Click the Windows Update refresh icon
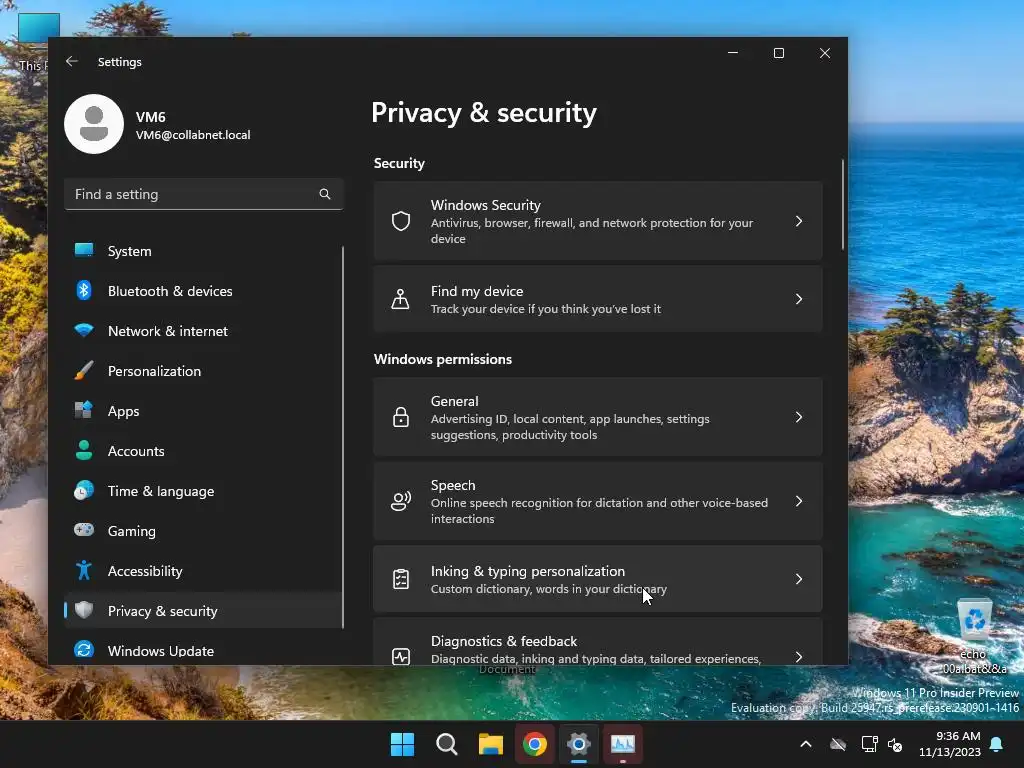Screen dimensions: 1024x768 pos(84,650)
